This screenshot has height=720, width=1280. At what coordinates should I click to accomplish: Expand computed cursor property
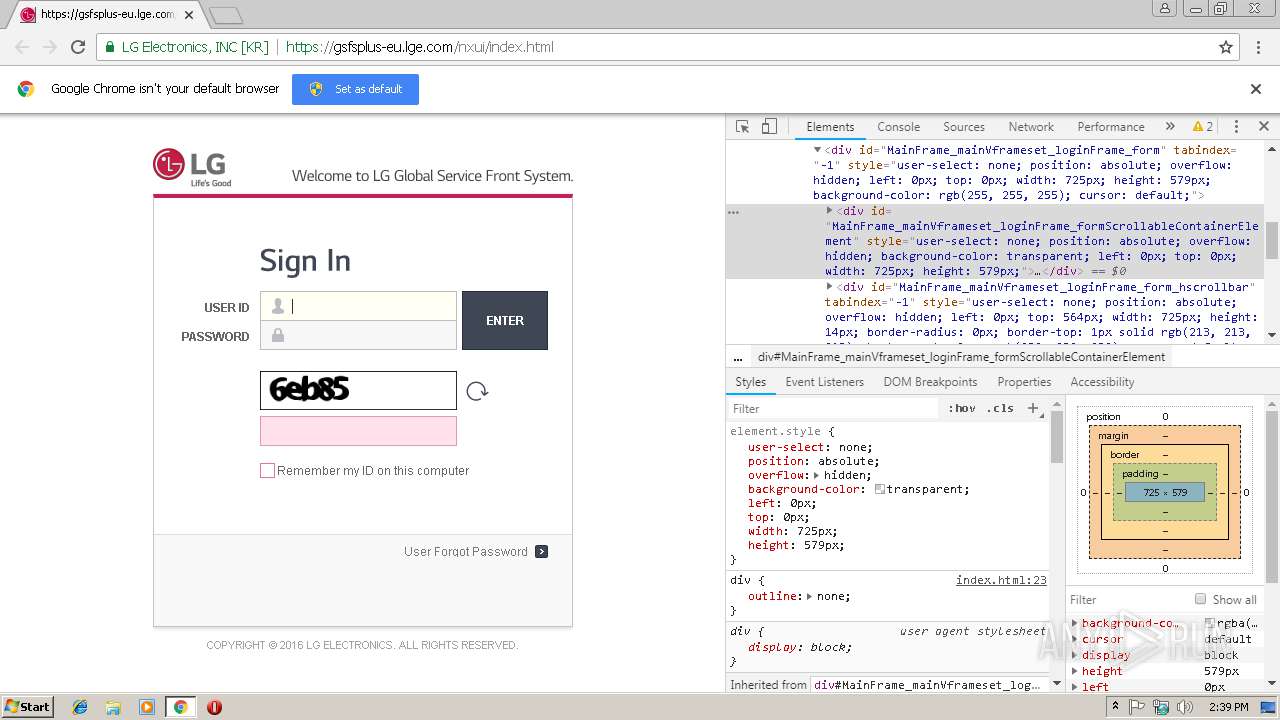[x=1075, y=639]
